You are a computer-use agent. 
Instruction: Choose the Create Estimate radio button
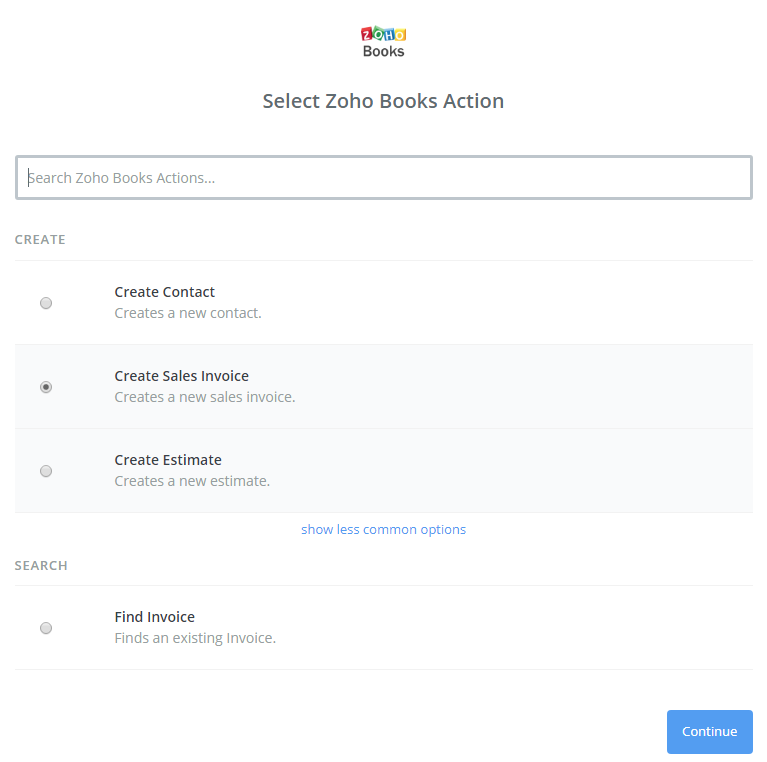pyautogui.click(x=46, y=471)
